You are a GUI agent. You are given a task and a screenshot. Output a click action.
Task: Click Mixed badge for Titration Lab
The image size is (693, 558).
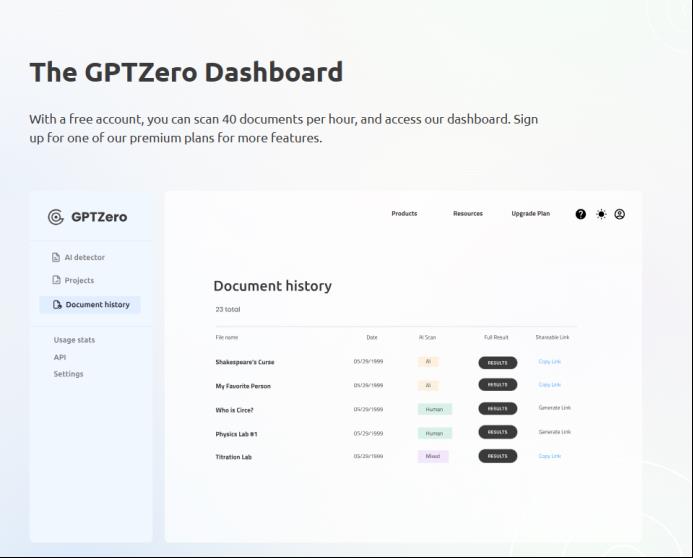click(433, 456)
